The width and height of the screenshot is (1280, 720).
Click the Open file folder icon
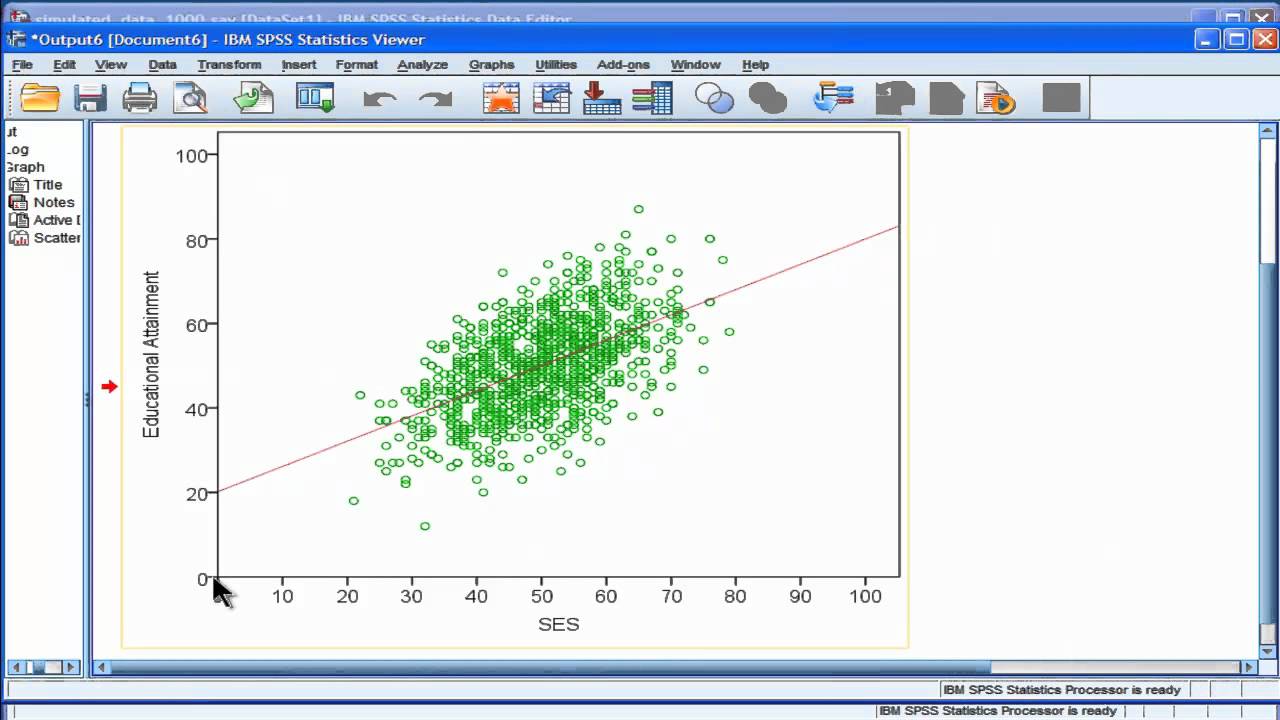click(40, 98)
